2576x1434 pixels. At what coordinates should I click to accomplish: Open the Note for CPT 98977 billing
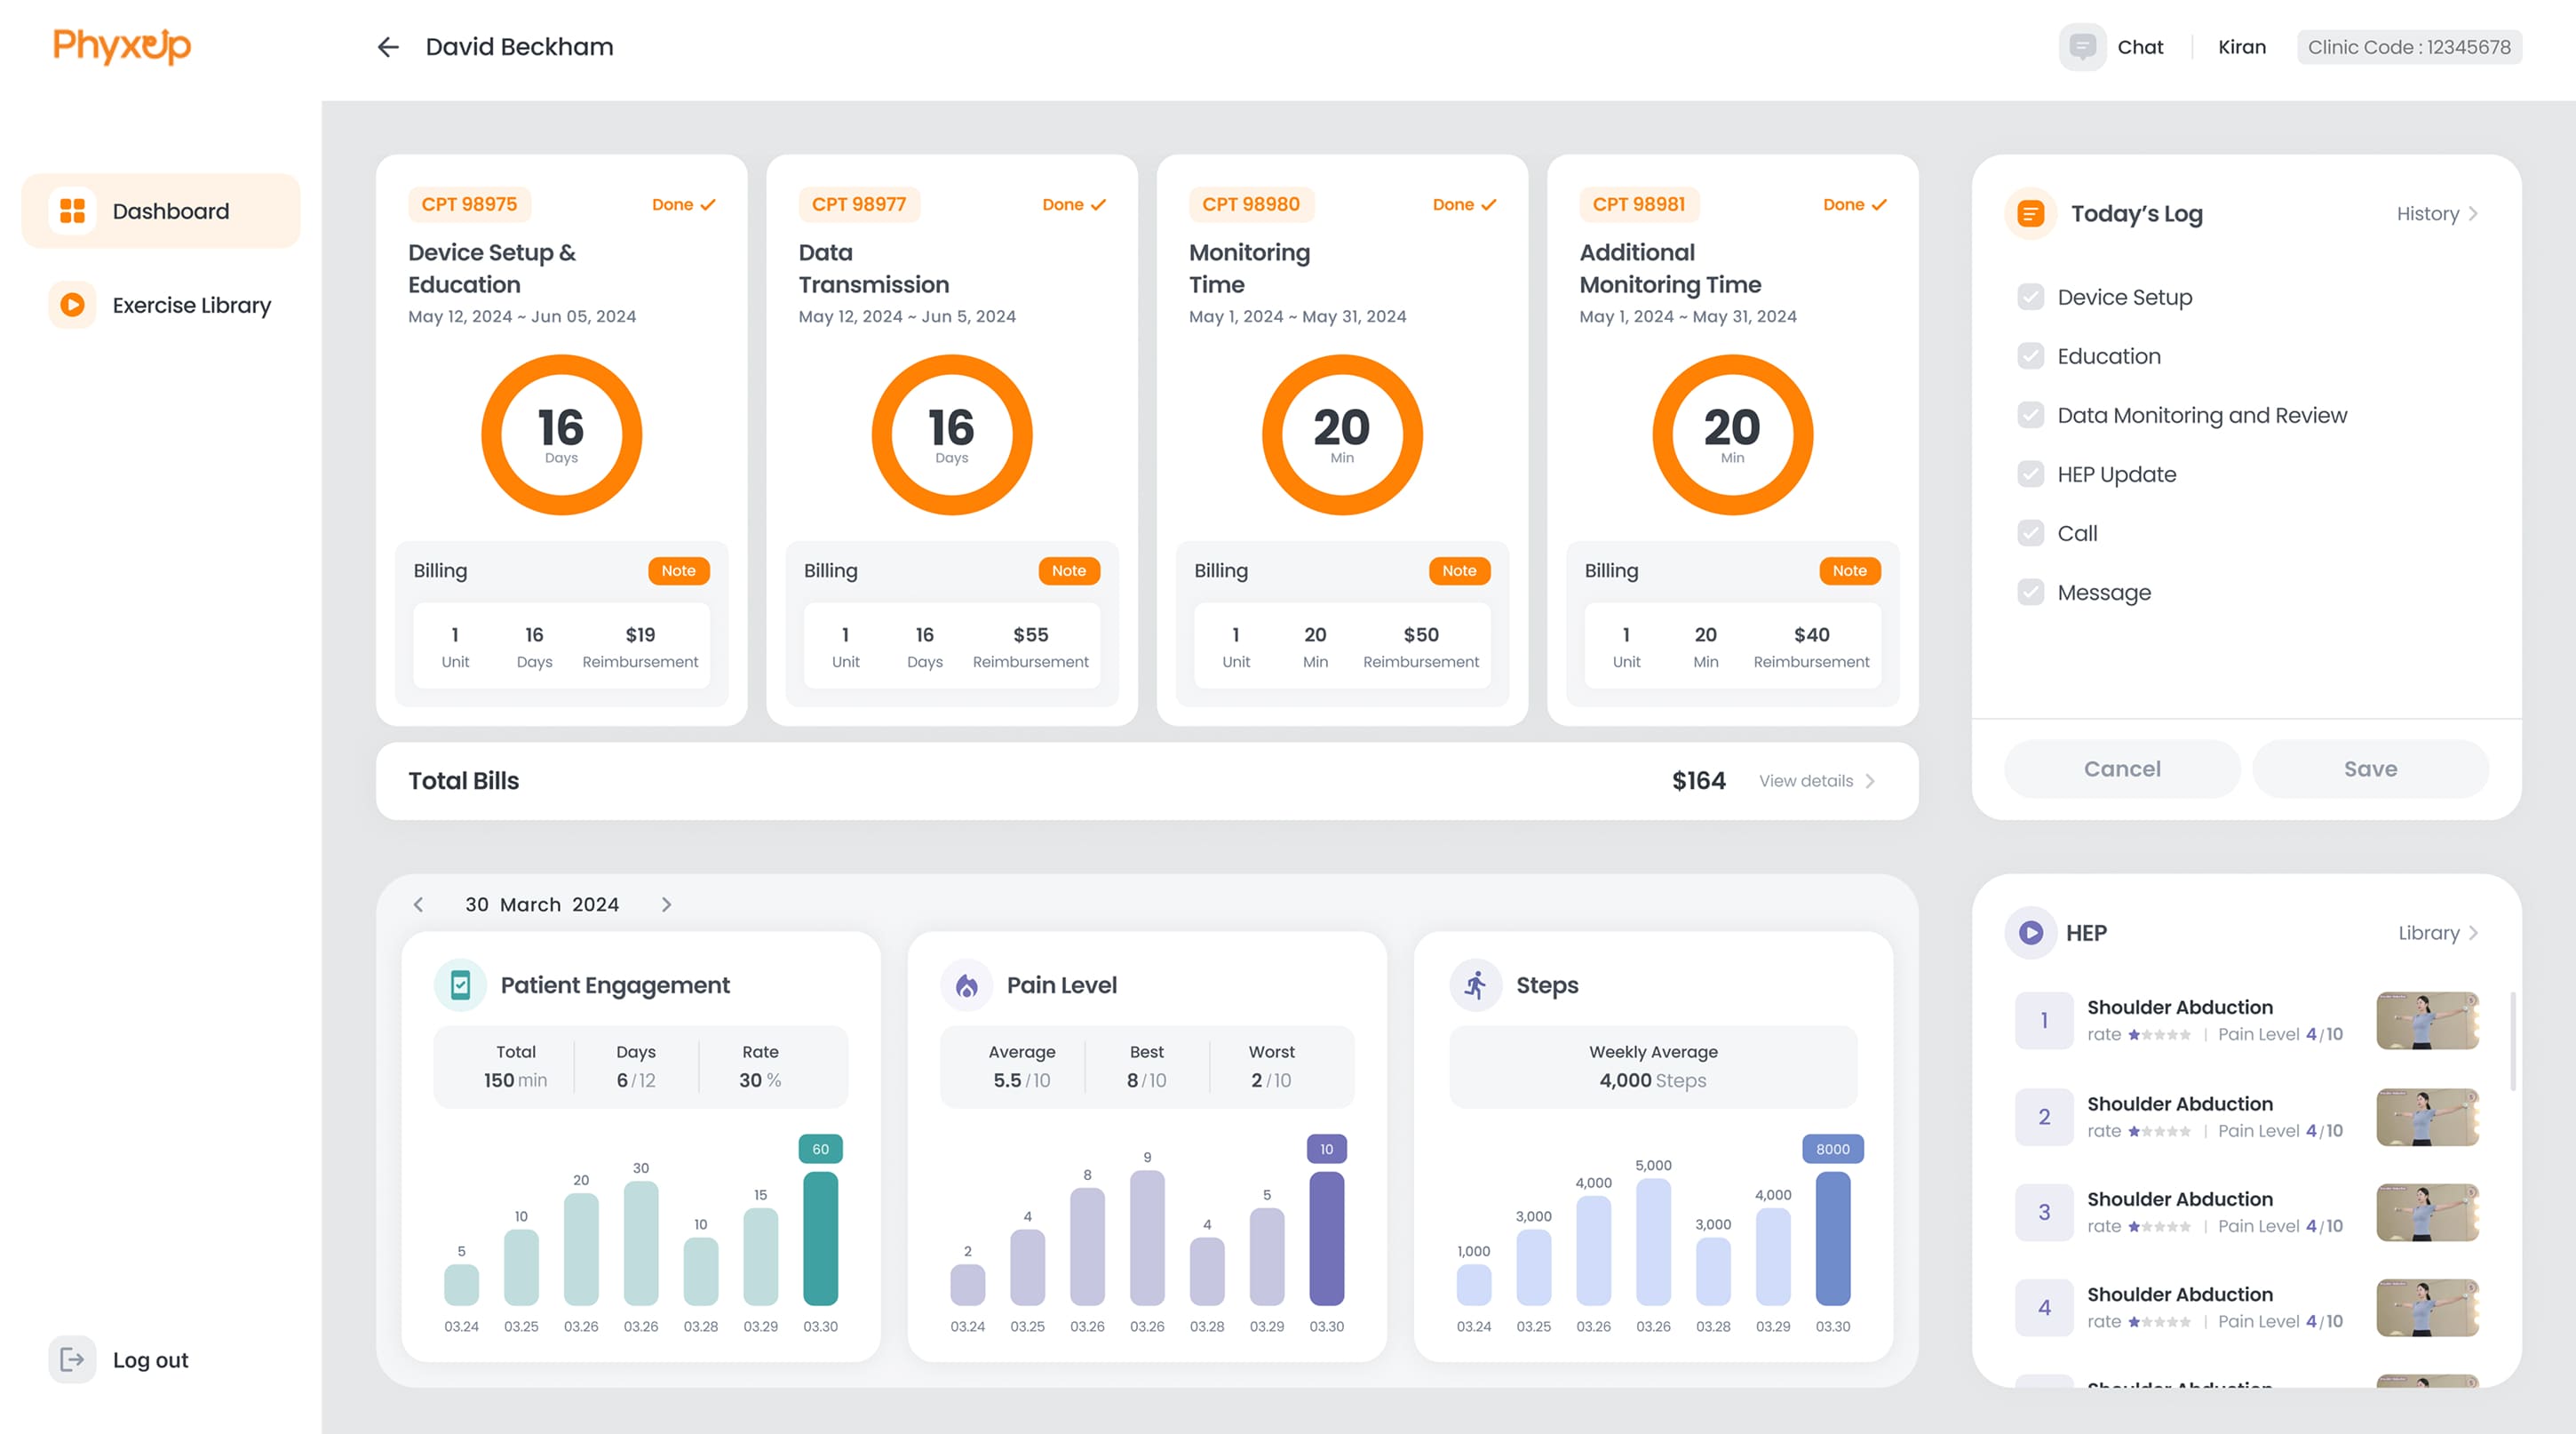(1068, 571)
